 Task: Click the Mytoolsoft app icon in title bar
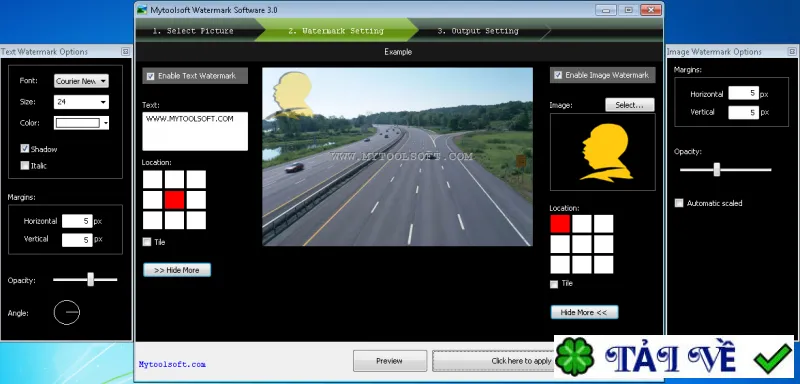(142, 10)
